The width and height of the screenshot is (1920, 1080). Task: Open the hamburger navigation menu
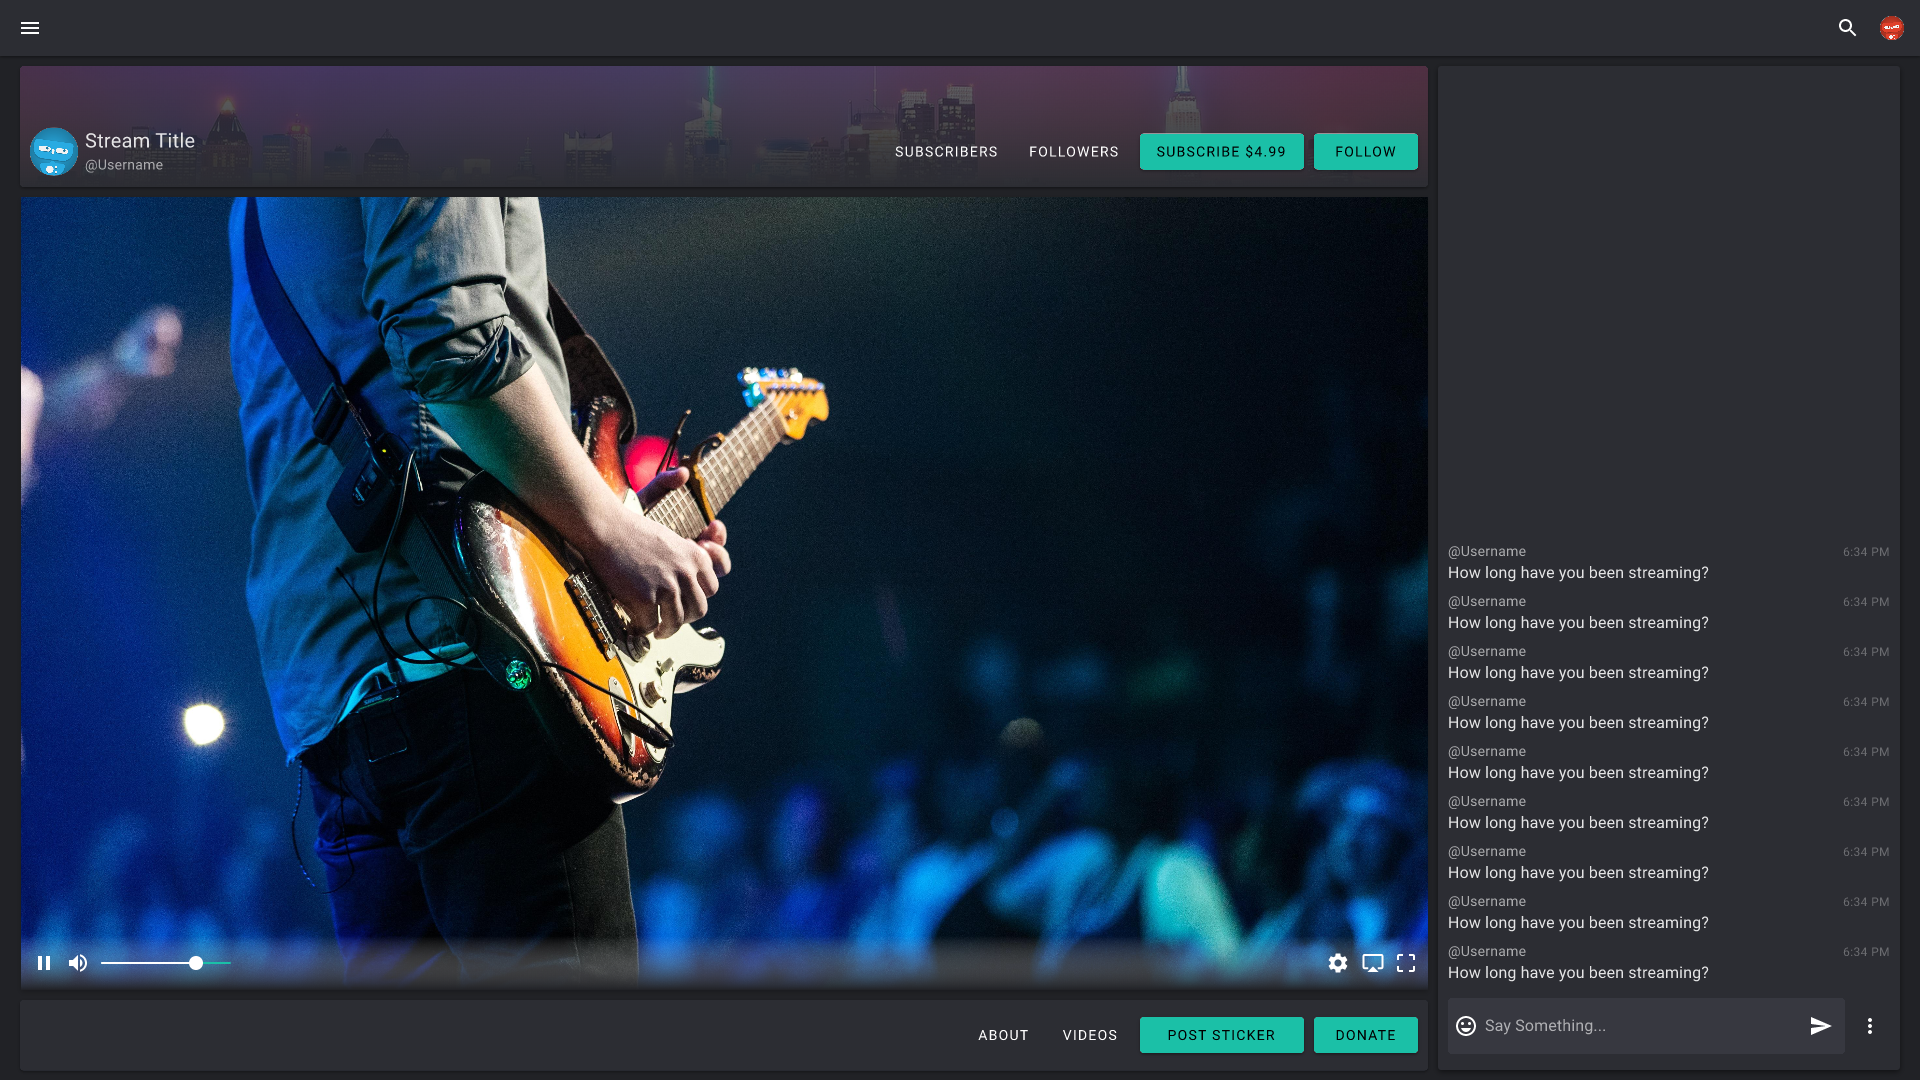tap(30, 28)
